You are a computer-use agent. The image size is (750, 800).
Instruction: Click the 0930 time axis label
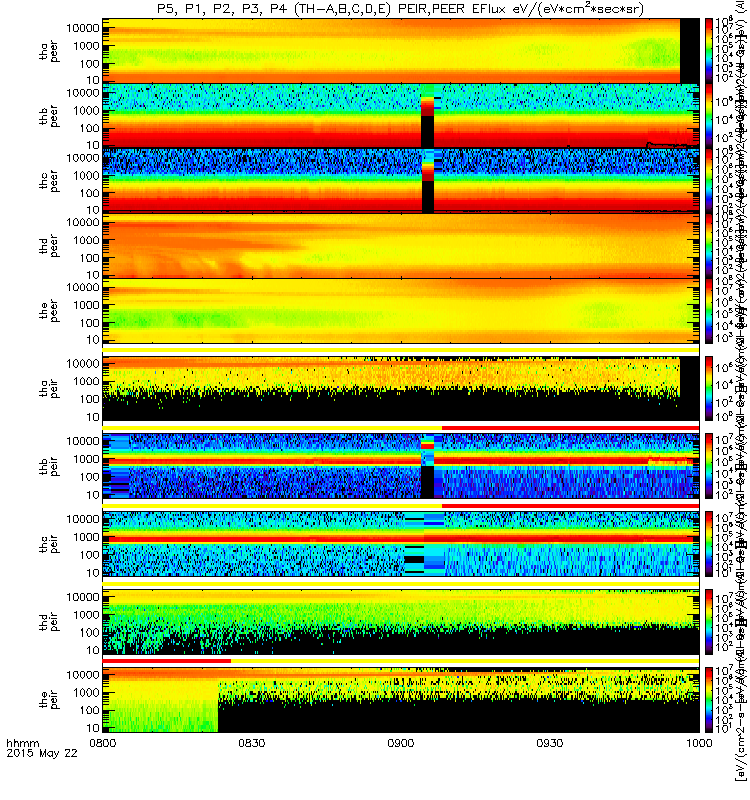coord(549,743)
